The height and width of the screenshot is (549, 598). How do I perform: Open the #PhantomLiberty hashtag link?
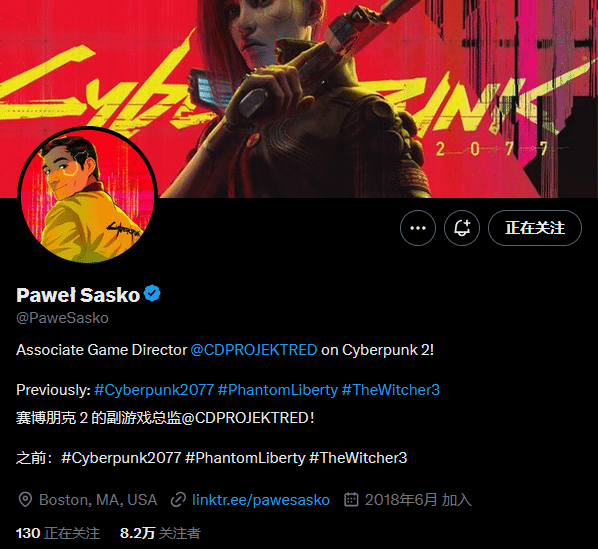point(278,390)
